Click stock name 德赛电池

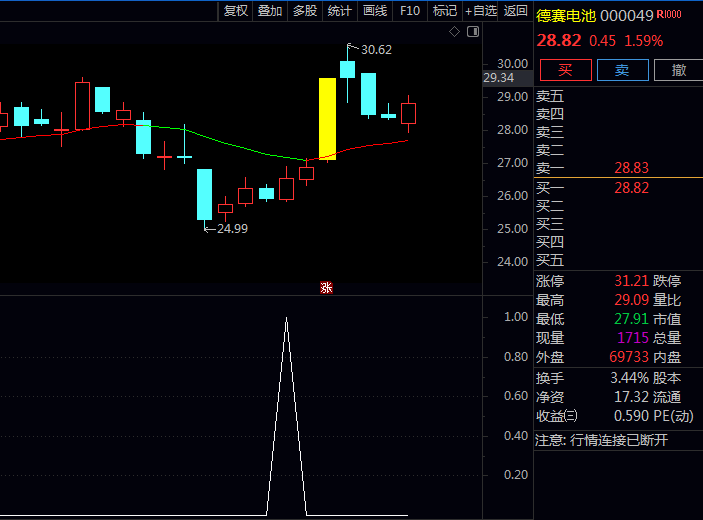(566, 16)
